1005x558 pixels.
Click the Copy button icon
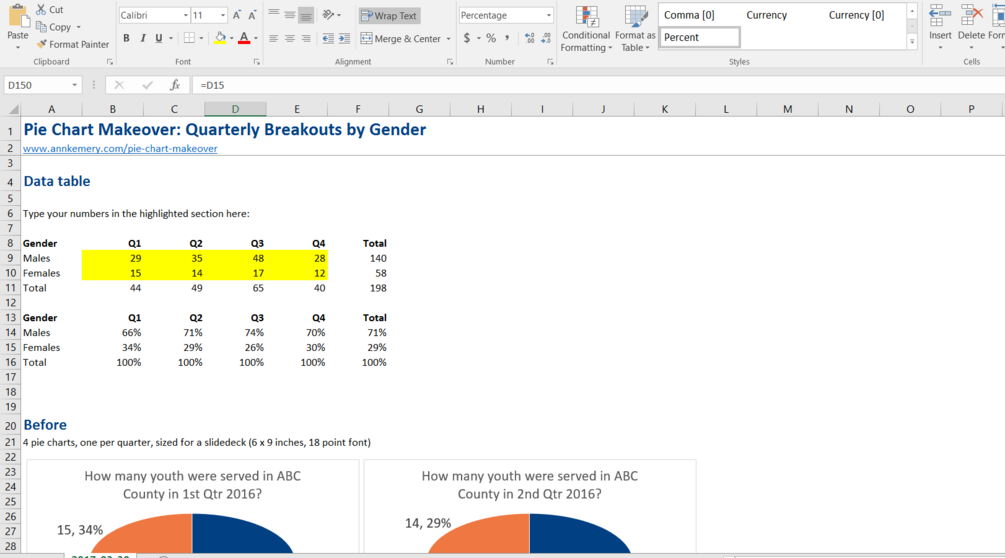[41, 27]
